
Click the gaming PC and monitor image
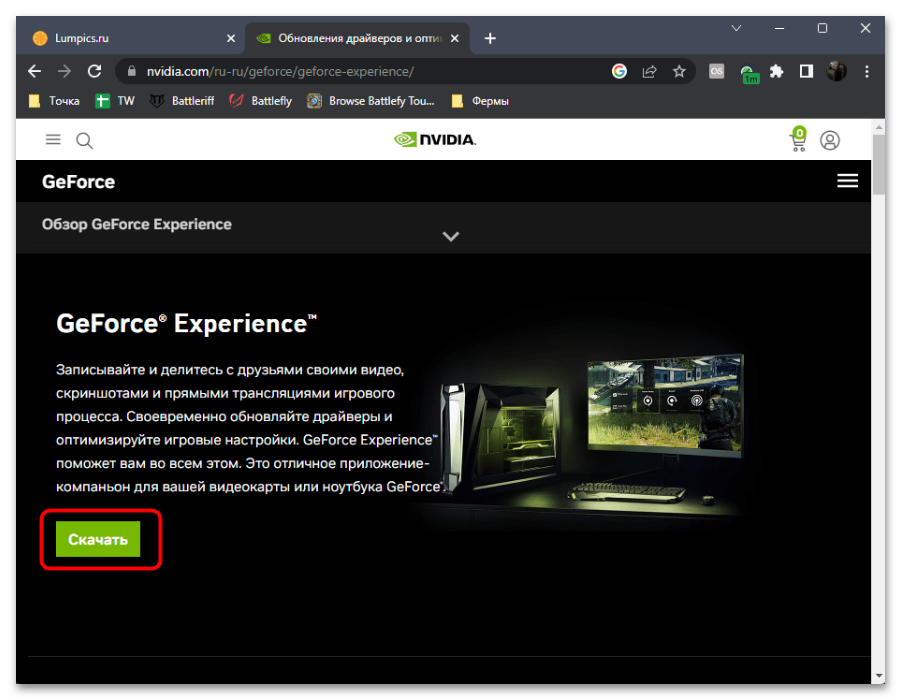click(x=592, y=431)
